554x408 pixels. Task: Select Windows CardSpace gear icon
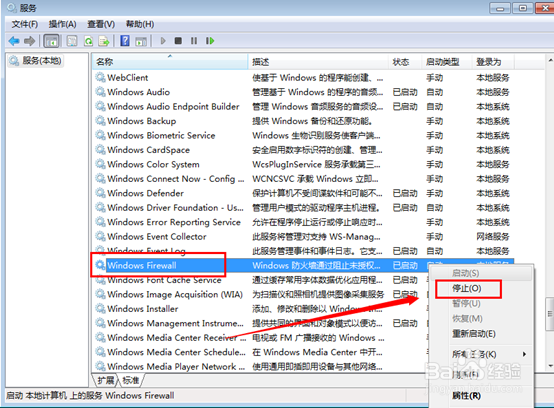pos(100,150)
